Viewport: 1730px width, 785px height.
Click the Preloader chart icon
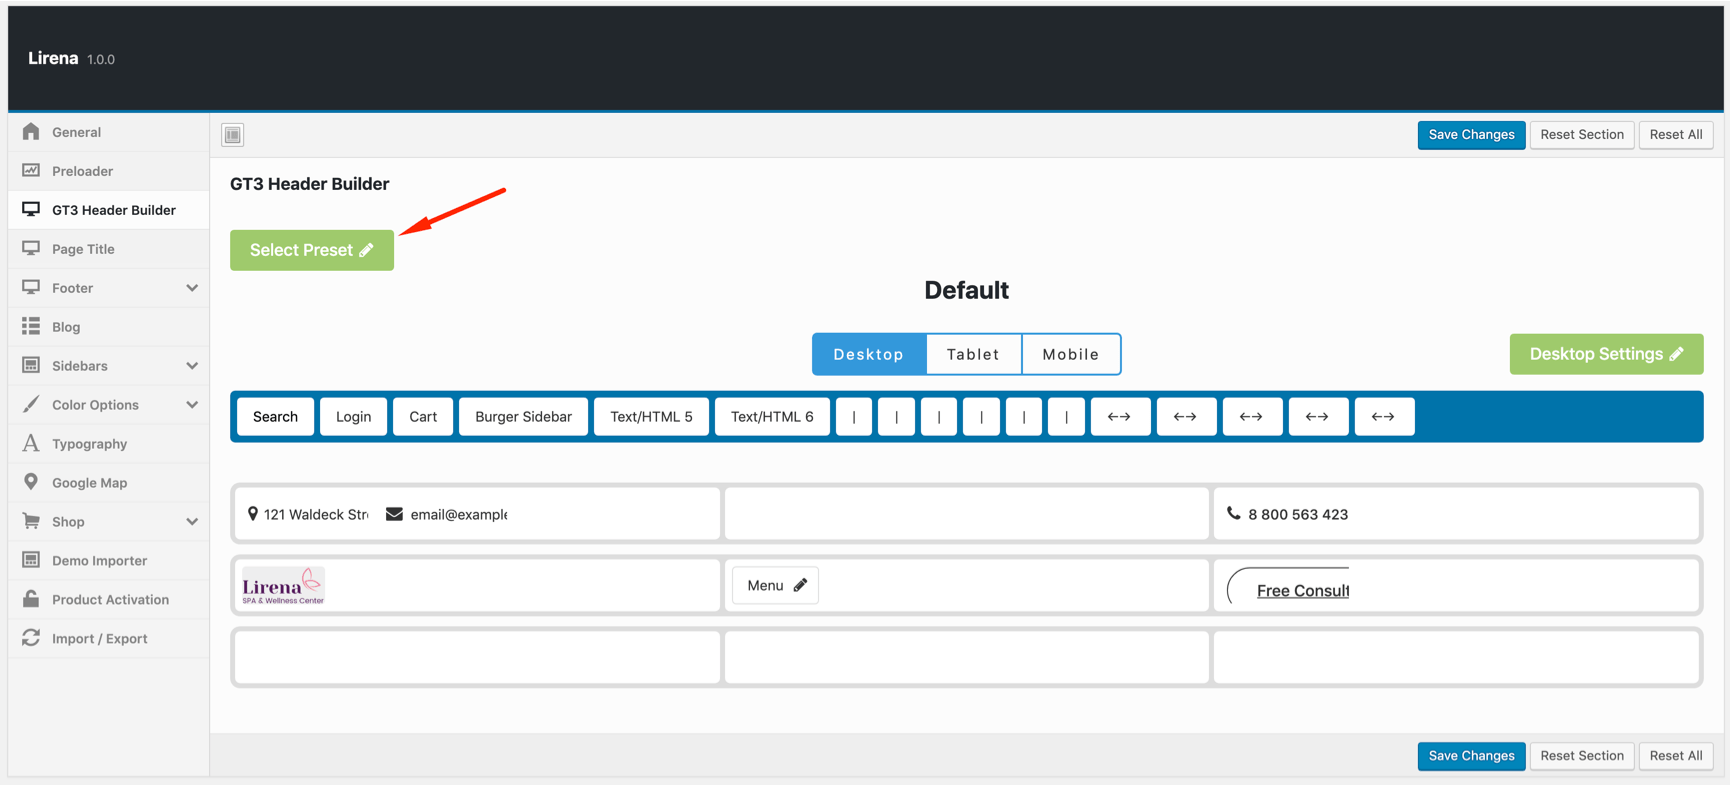tap(31, 170)
